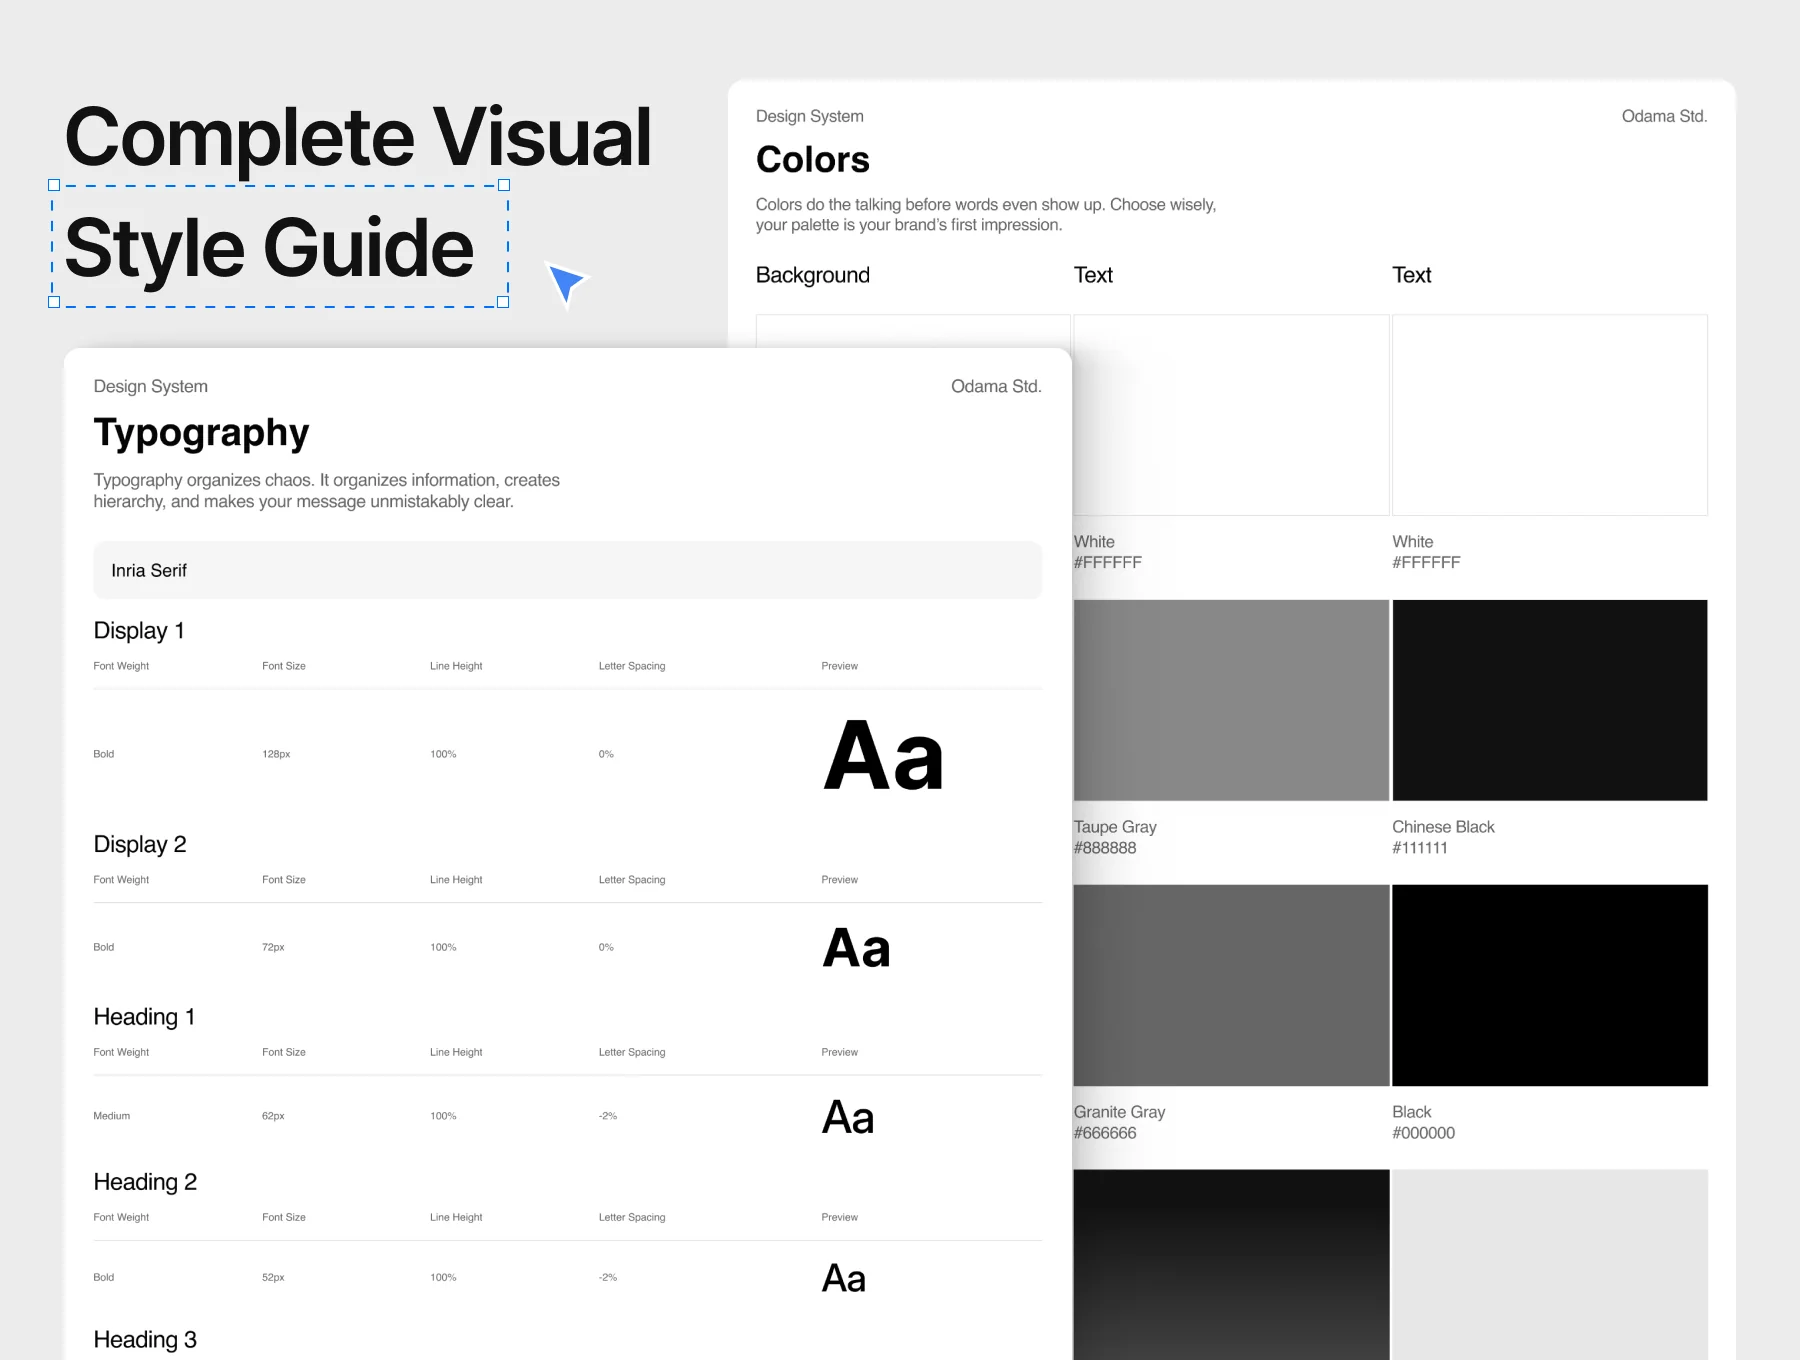Select the top-left selection handle
This screenshot has width=1800, height=1360.
54,185
